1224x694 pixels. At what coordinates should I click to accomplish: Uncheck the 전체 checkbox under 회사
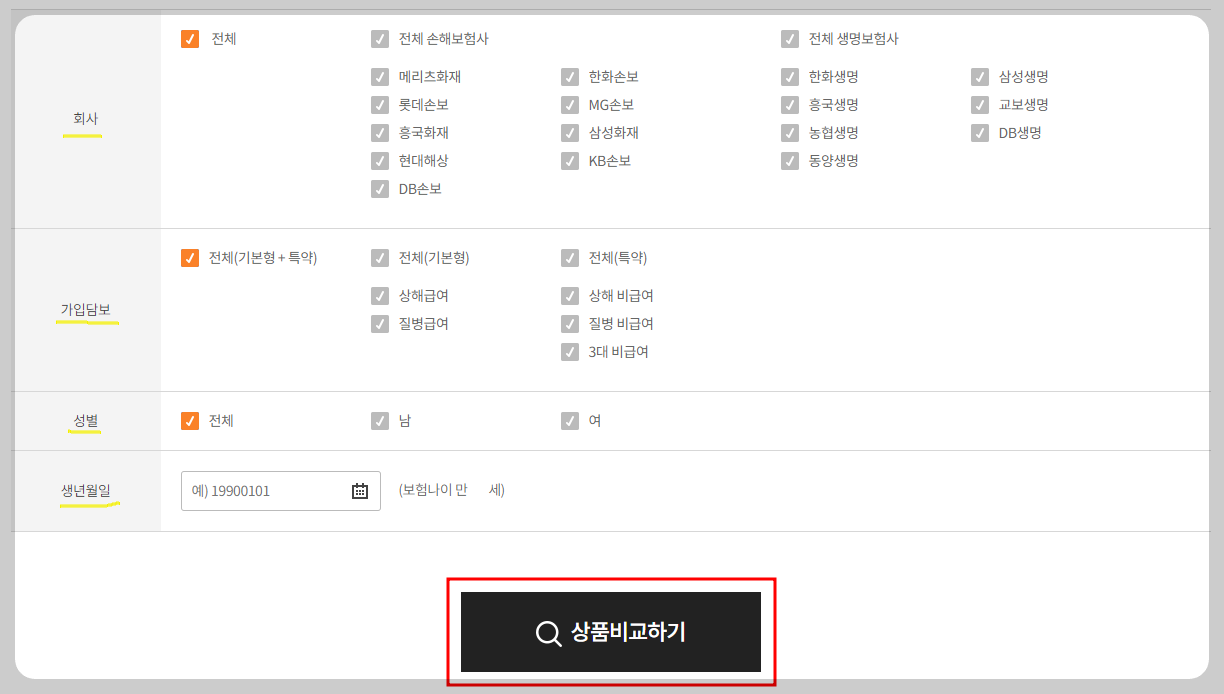(x=190, y=40)
